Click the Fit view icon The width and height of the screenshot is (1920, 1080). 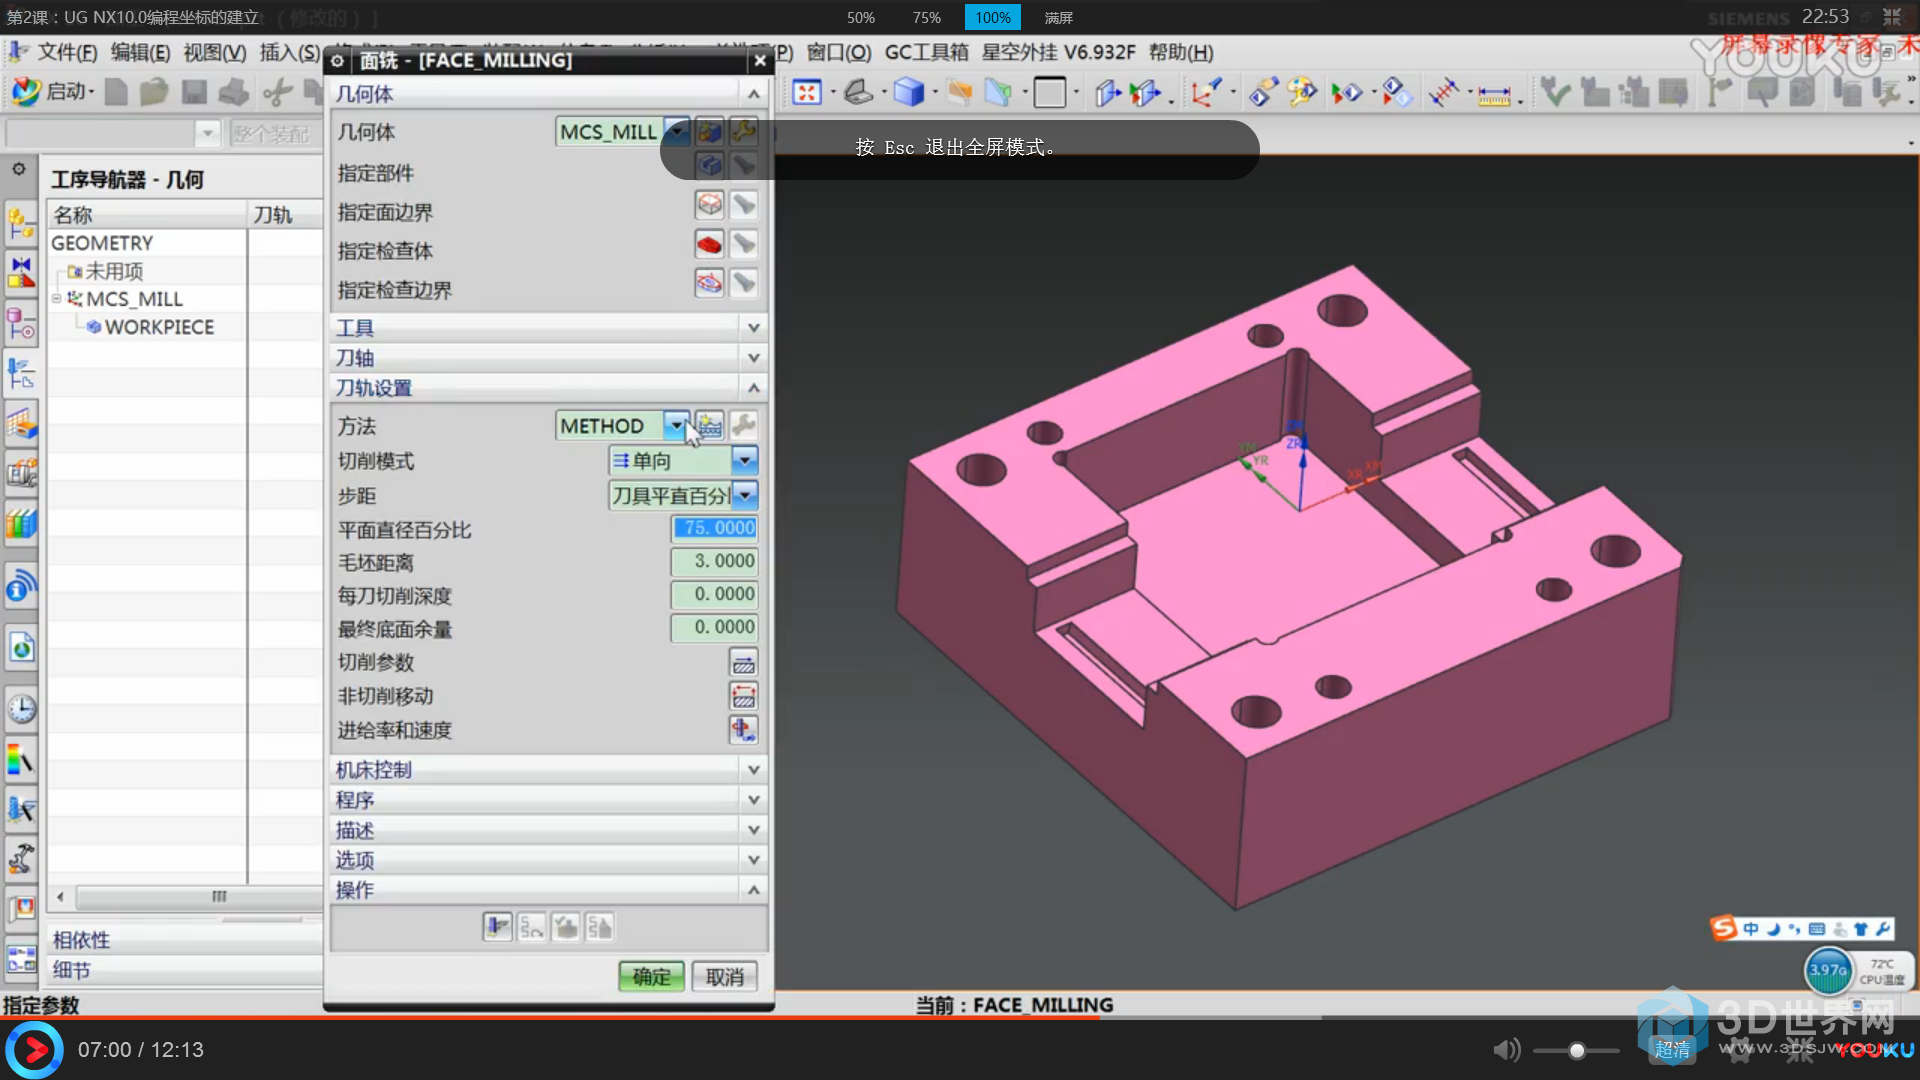807,93
